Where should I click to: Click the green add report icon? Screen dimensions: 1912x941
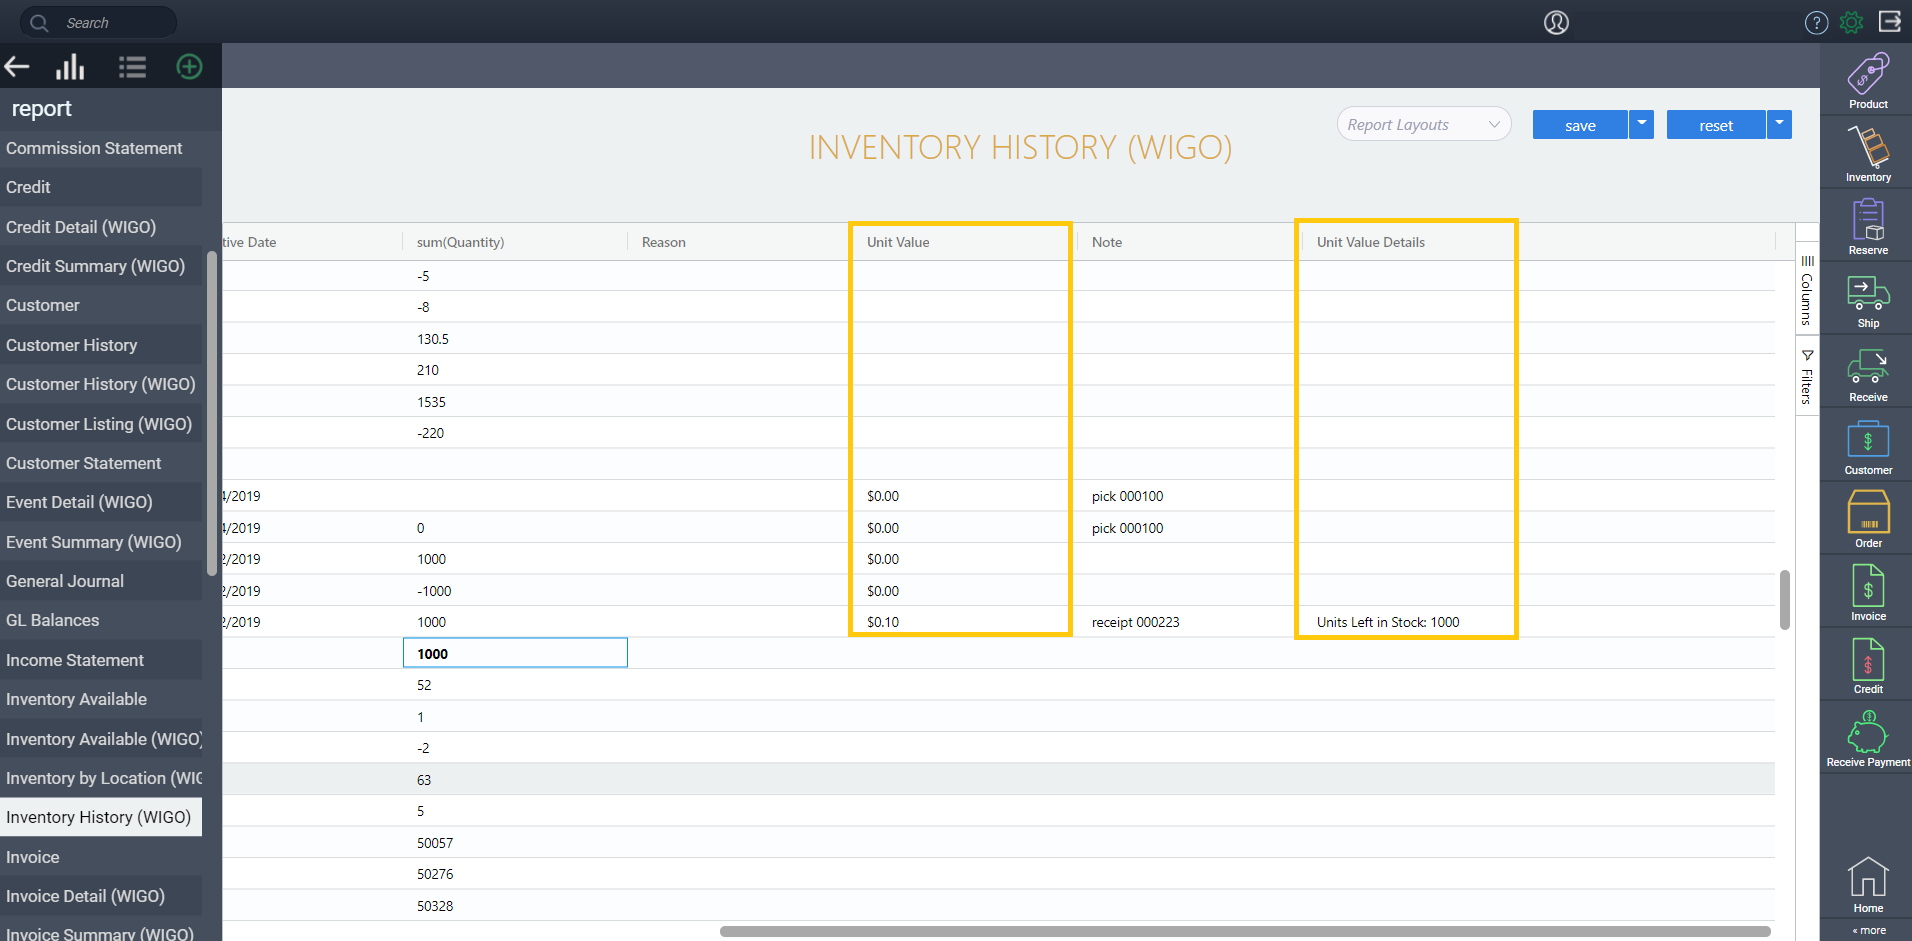pos(189,67)
